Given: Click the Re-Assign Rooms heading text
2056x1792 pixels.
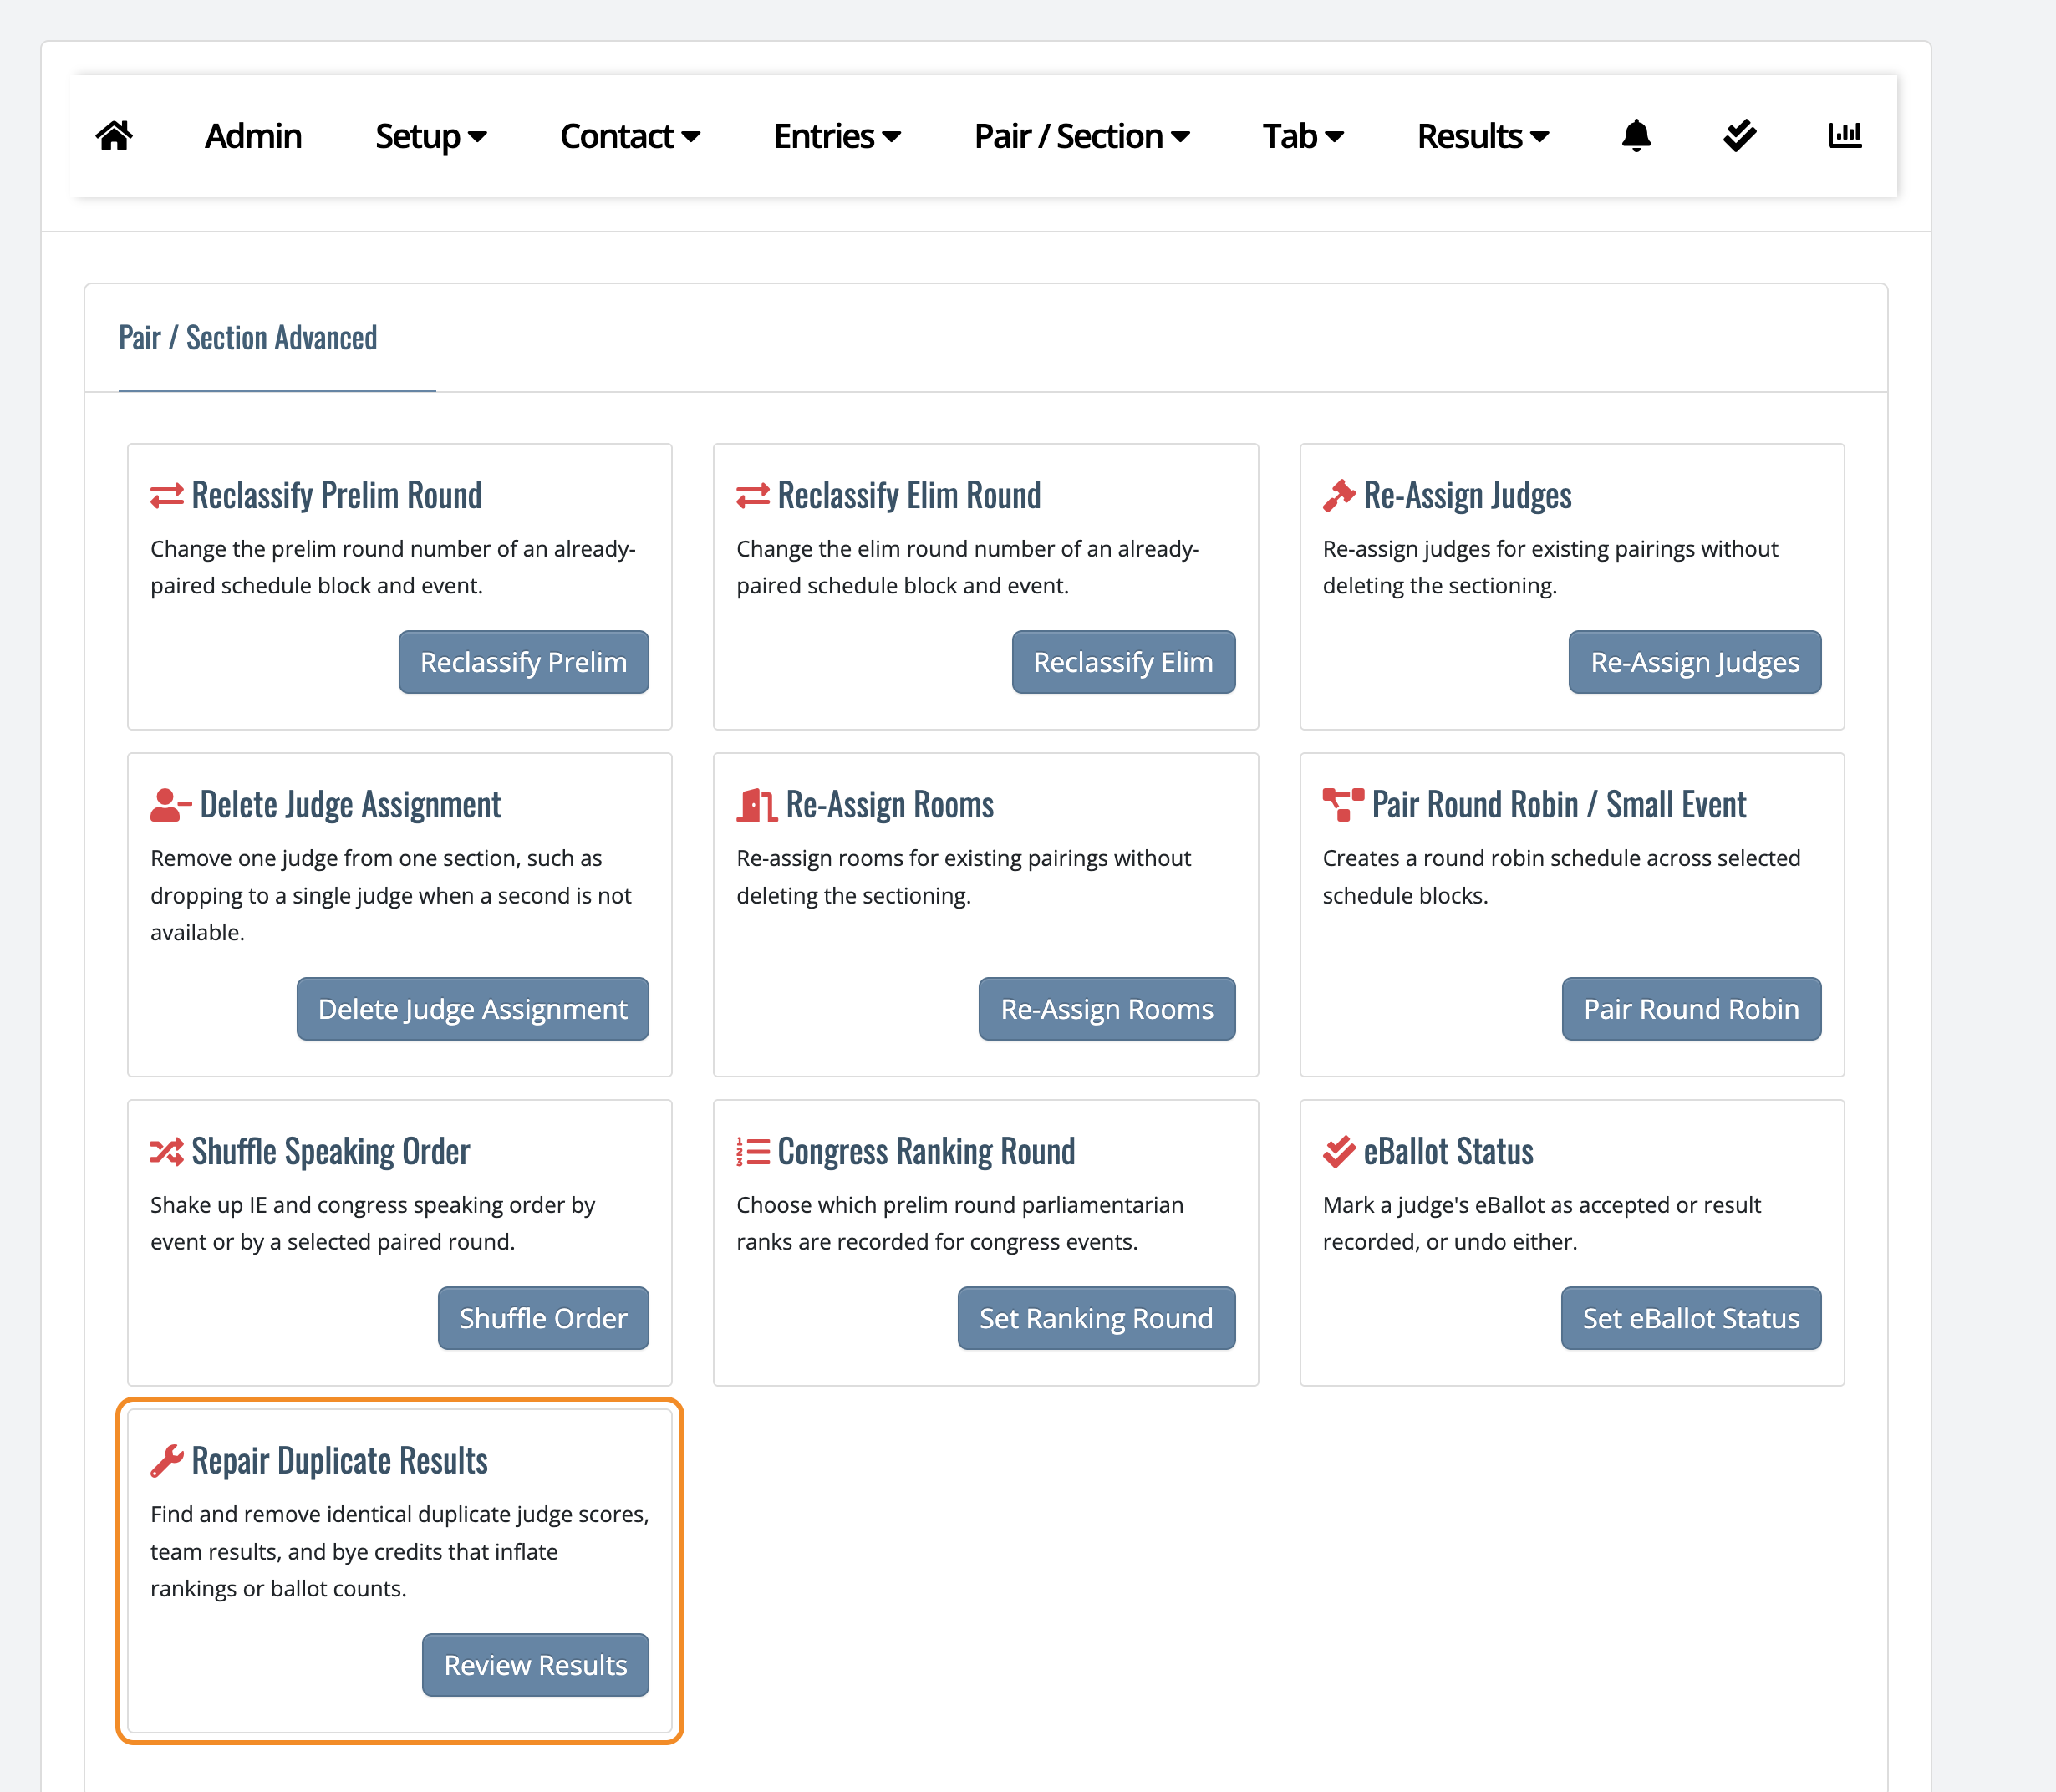Looking at the screenshot, I should (890, 805).
